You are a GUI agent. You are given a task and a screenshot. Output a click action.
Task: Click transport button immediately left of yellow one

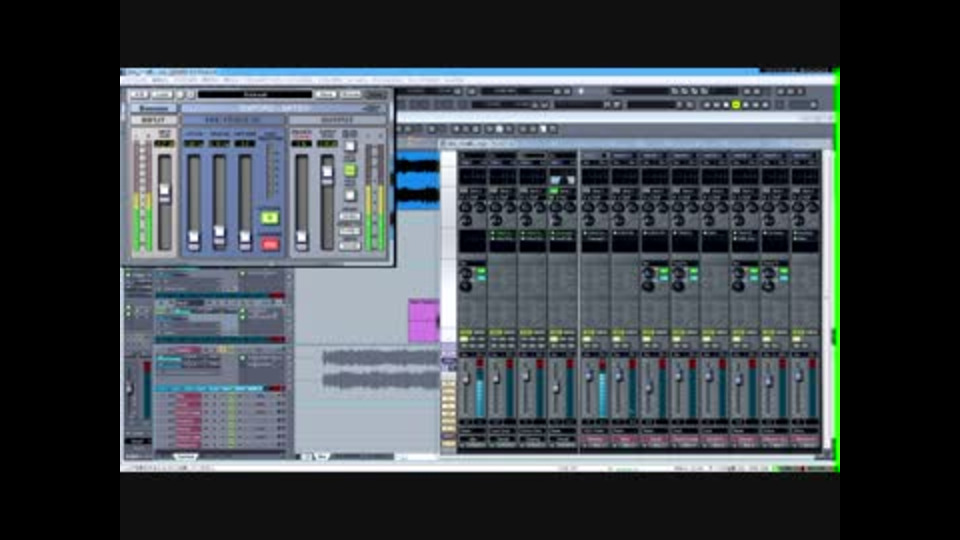[726, 105]
